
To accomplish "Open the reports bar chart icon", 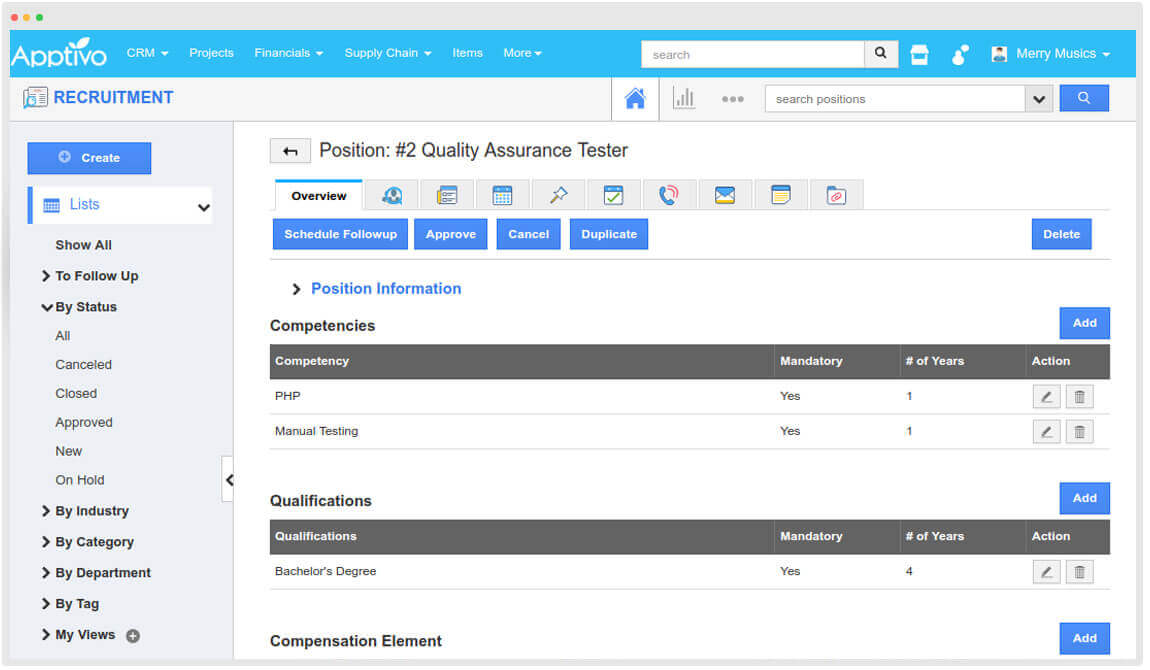I will pos(684,99).
